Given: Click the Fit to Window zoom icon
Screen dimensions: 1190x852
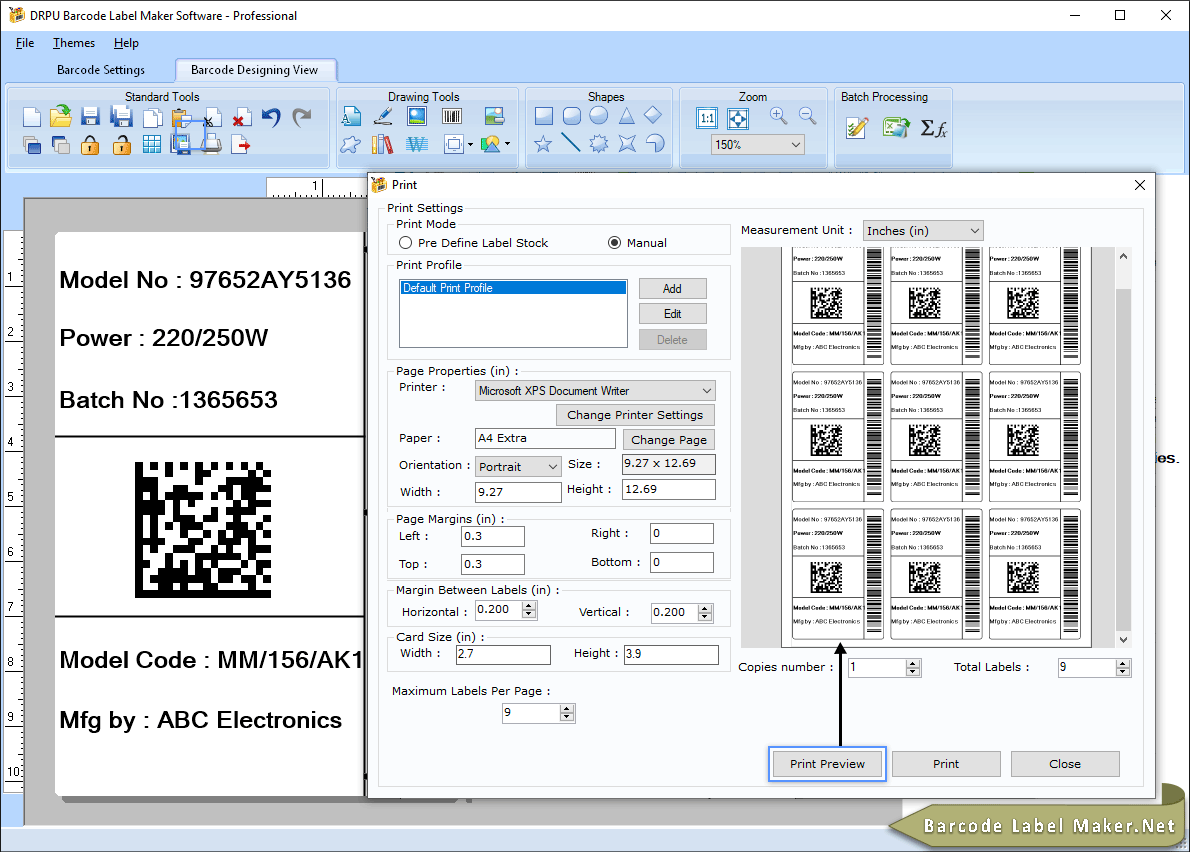Looking at the screenshot, I should 738,118.
